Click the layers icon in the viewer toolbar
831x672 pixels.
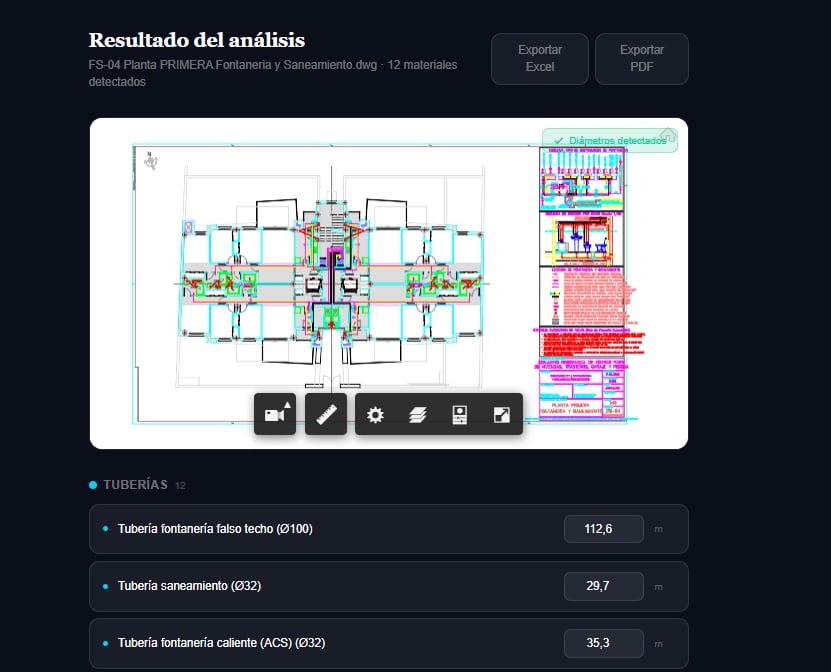[418, 413]
